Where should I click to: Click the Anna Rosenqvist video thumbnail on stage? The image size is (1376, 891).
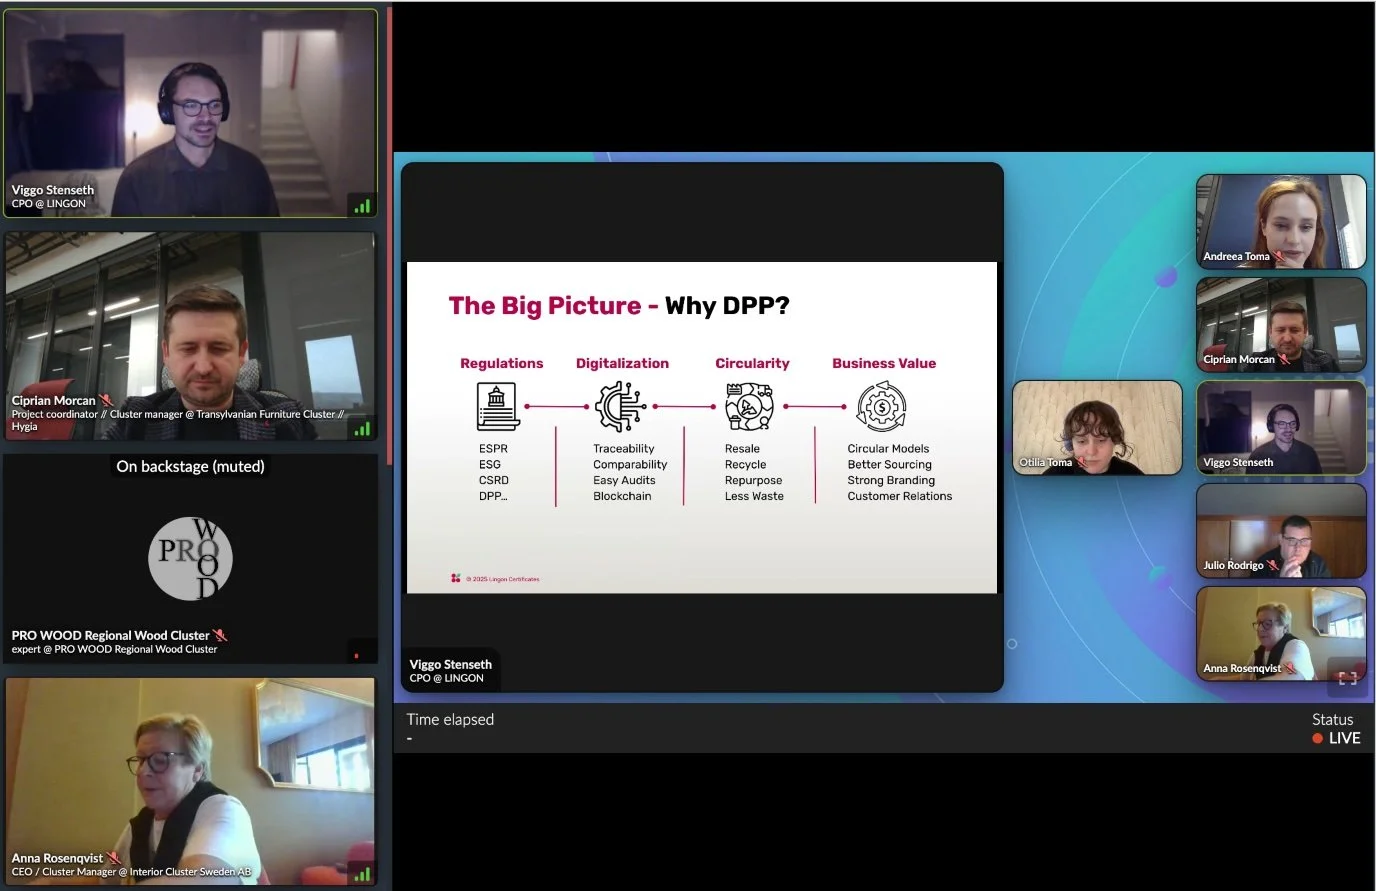[1281, 634]
